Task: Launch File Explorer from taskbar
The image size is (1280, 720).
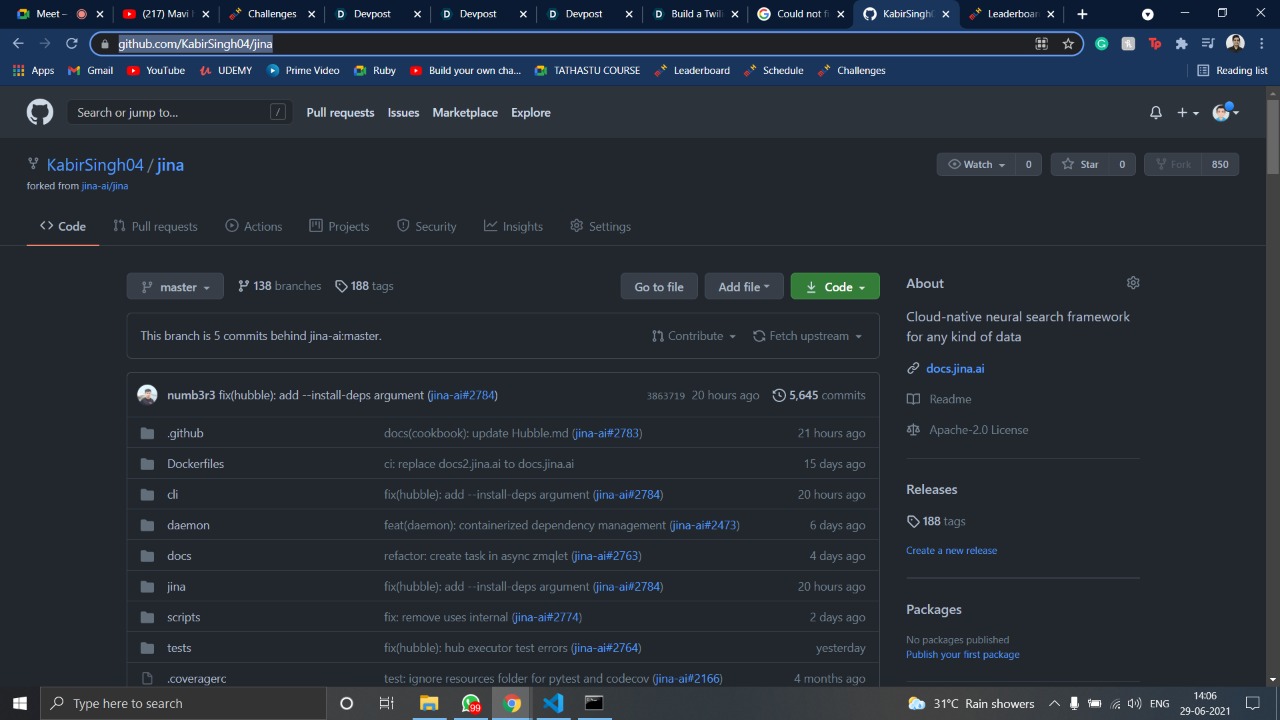Action: coord(429,703)
